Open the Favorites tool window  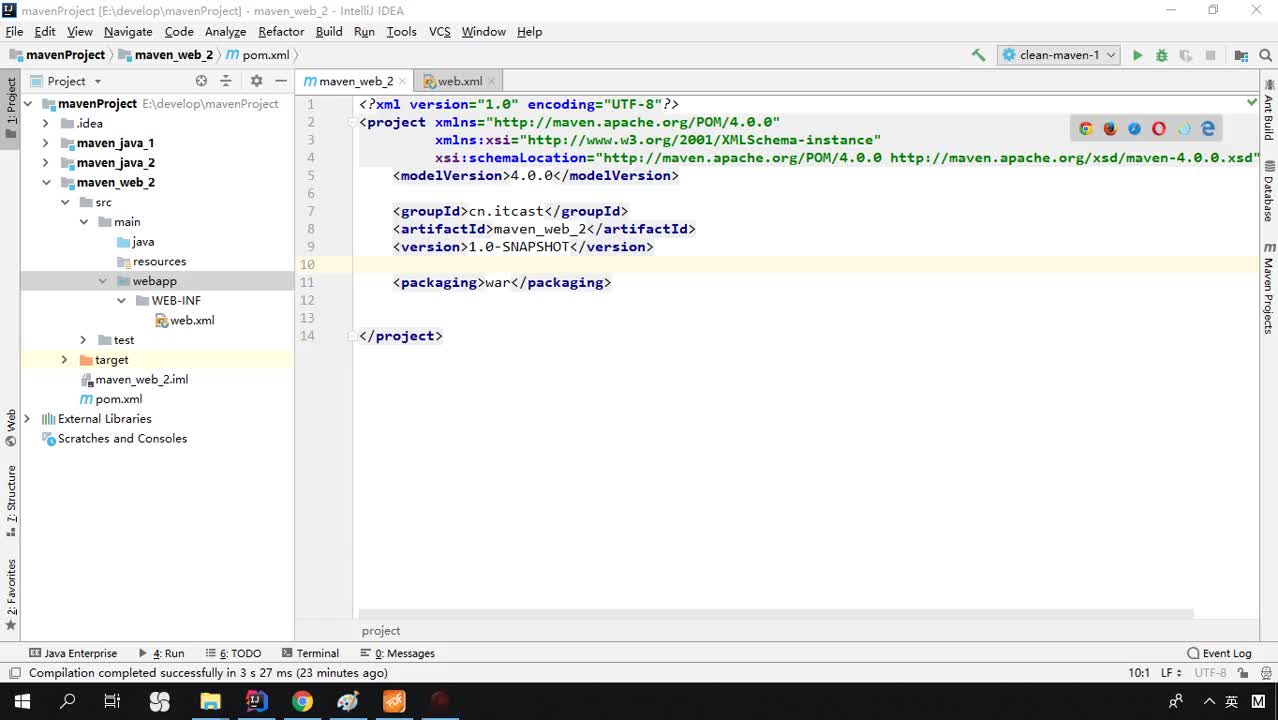(11, 595)
